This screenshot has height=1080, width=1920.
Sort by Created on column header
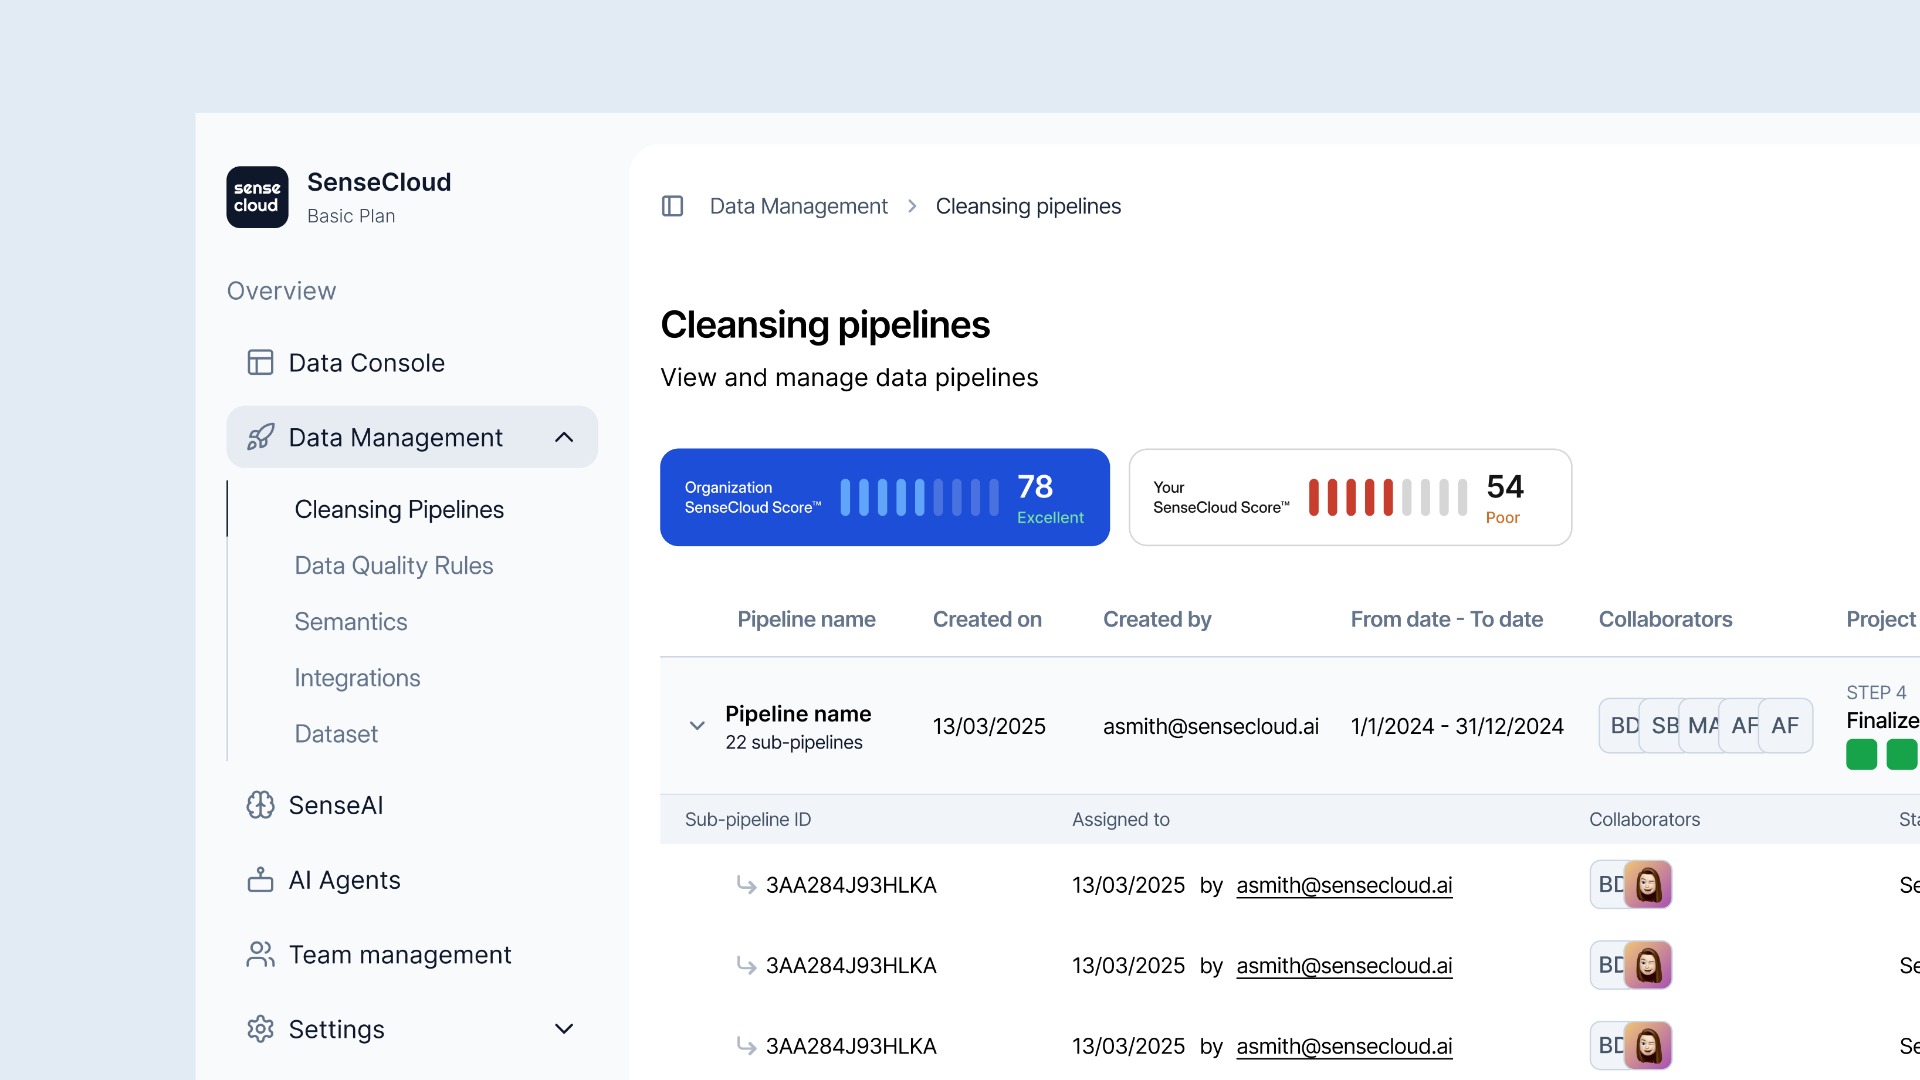click(x=987, y=619)
